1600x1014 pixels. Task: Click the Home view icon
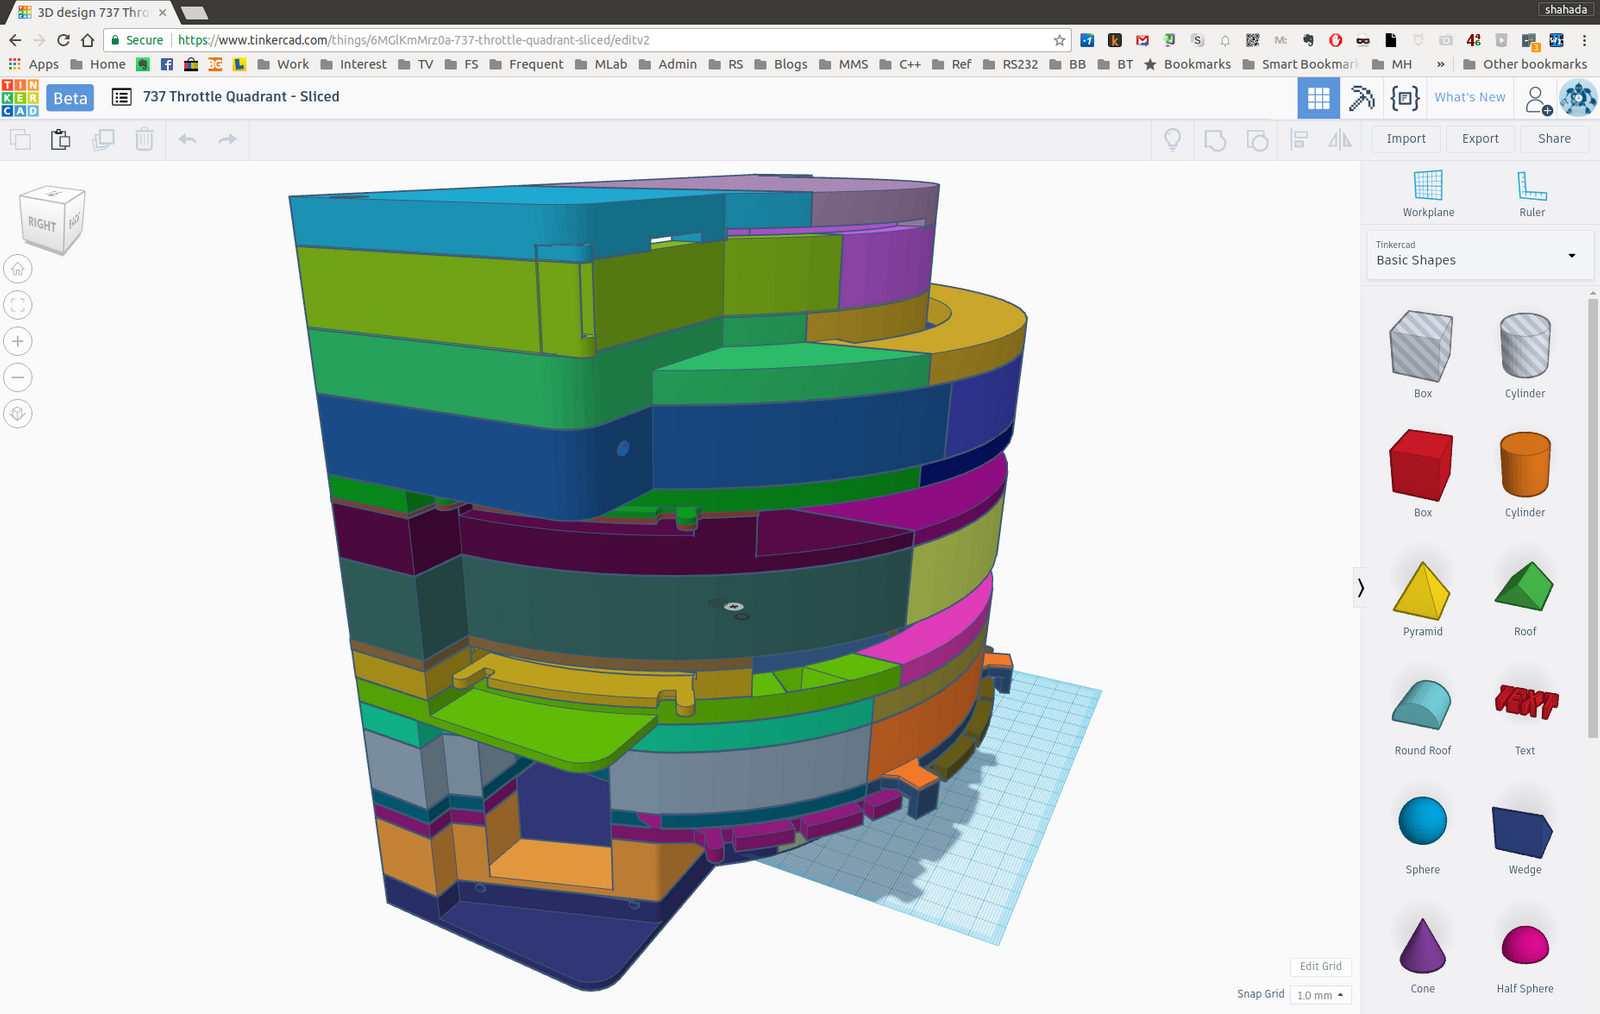click(x=18, y=269)
